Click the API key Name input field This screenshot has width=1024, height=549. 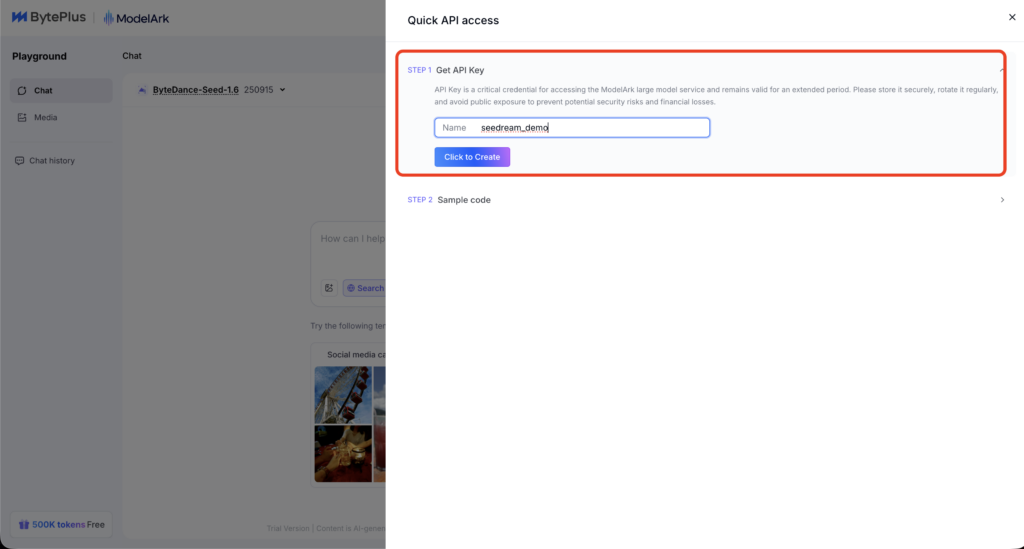[x=590, y=128]
